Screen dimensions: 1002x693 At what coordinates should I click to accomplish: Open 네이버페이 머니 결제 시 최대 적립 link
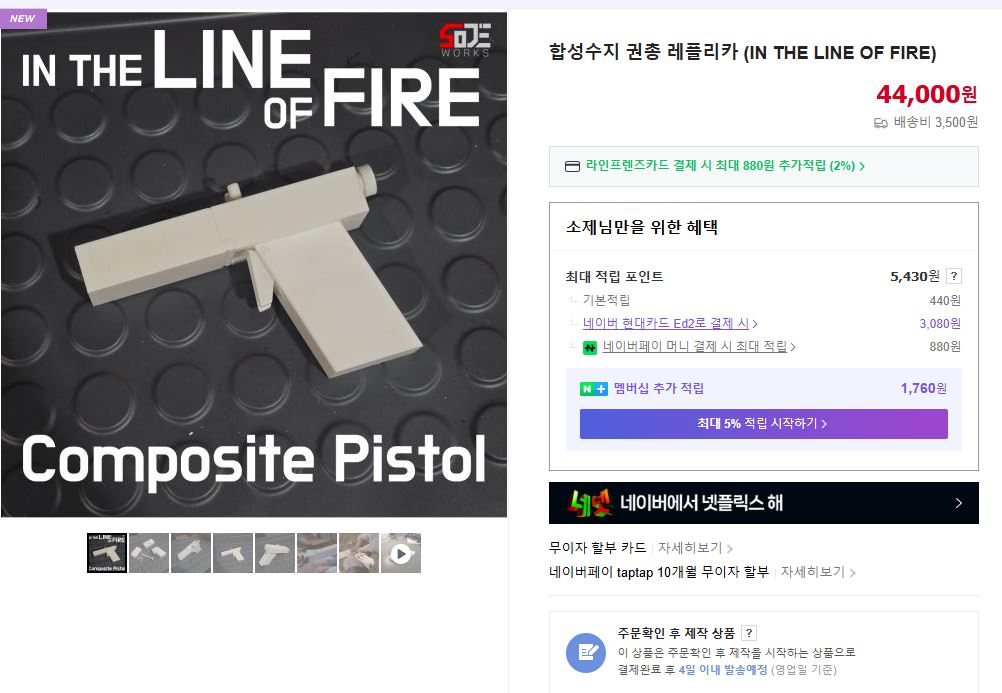(x=699, y=346)
